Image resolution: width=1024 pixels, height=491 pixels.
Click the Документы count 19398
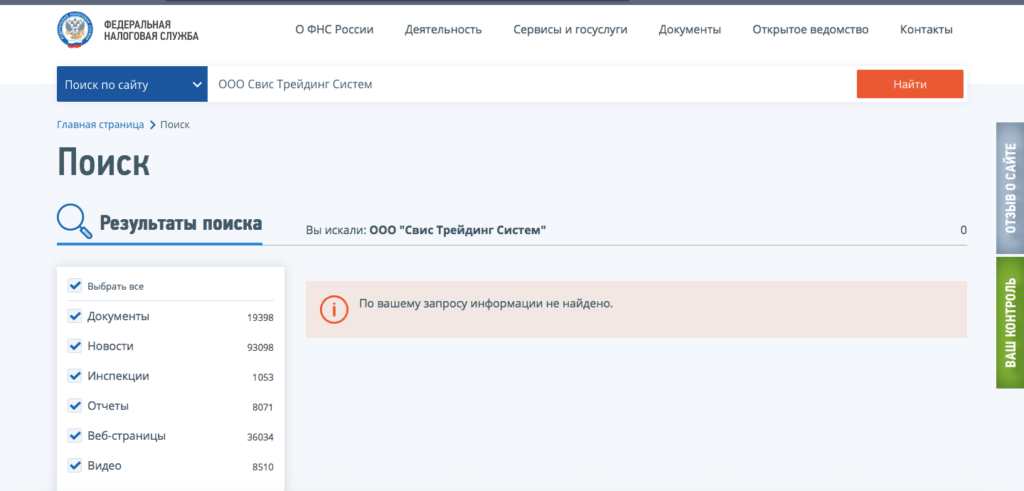pyautogui.click(x=260, y=317)
